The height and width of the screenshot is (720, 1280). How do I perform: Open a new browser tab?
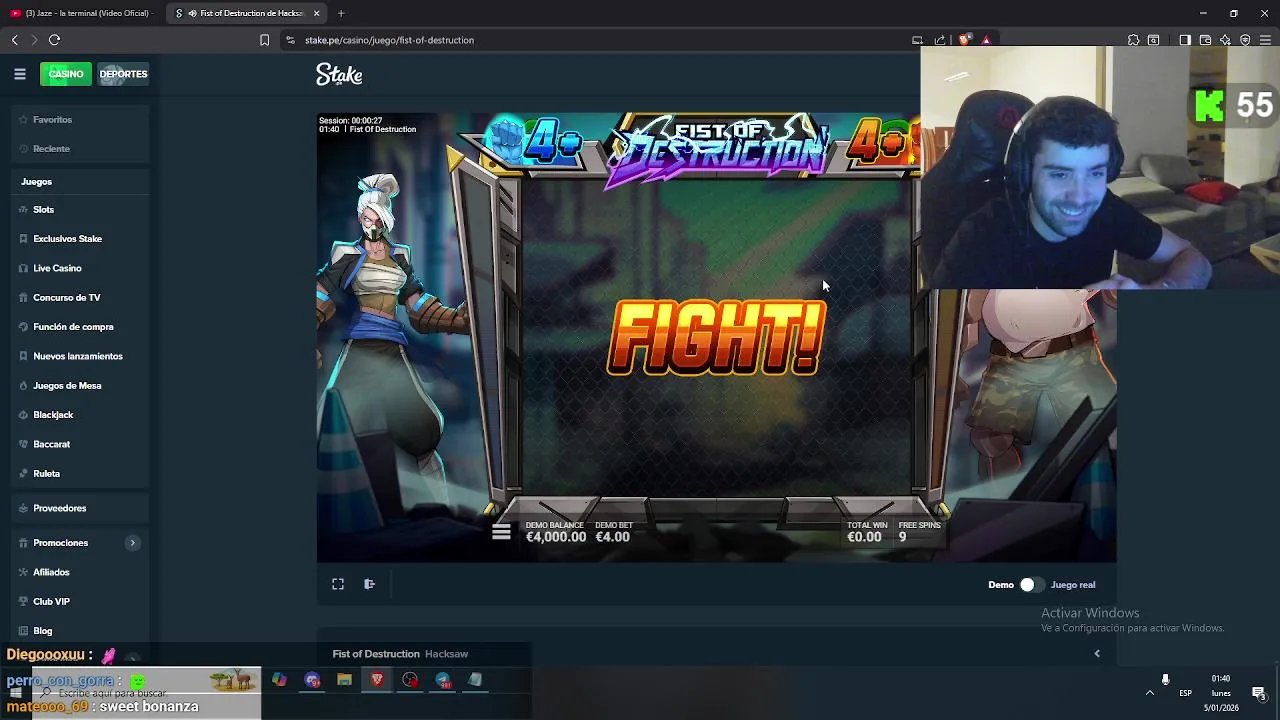341,13
